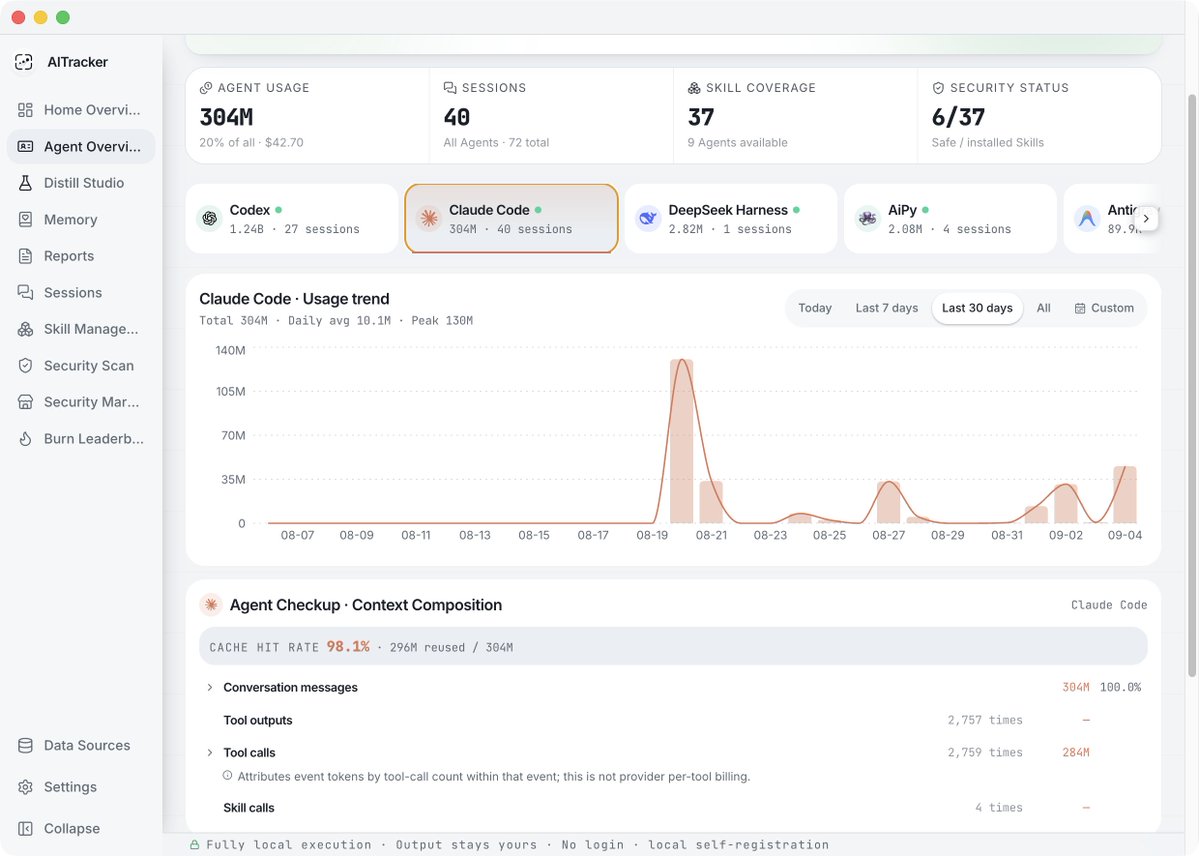The width and height of the screenshot is (1199, 856).
Task: Click the Agent Usage 304M value
Action: pyautogui.click(x=226, y=117)
